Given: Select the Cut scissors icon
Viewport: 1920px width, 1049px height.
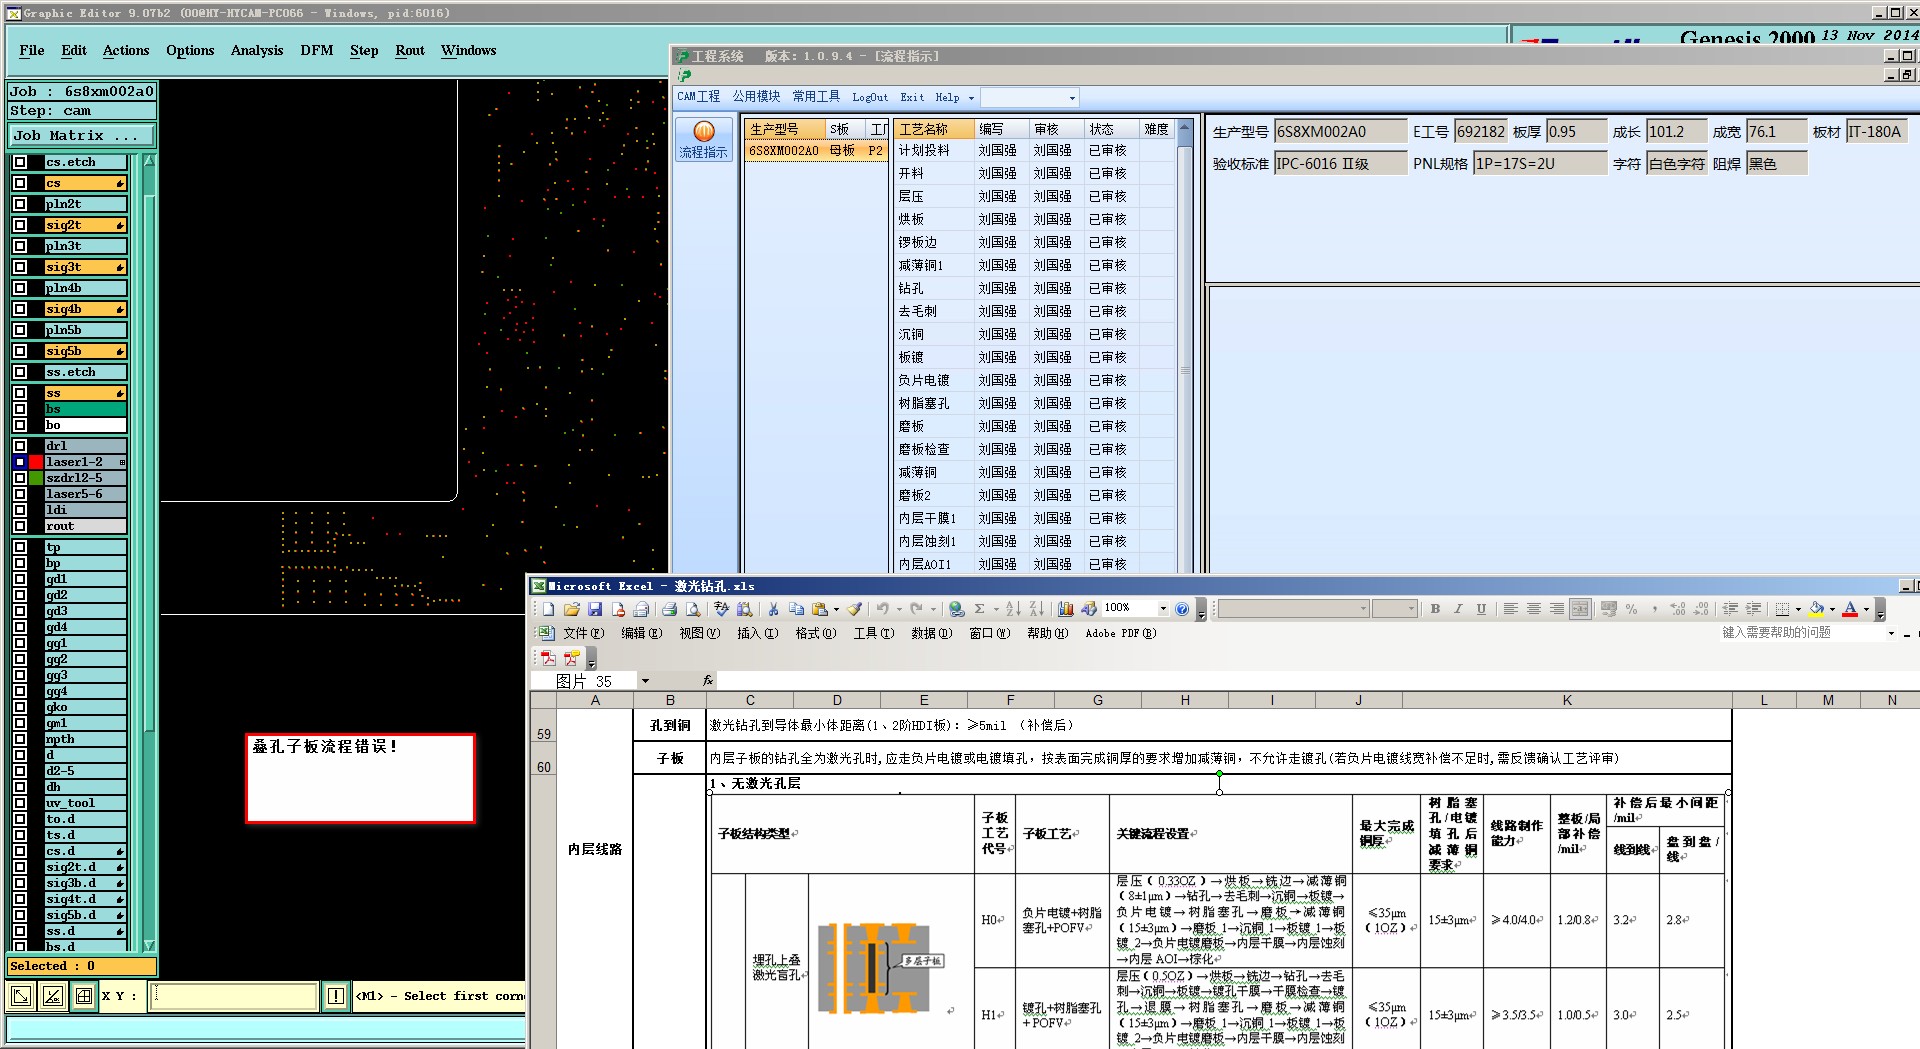Looking at the screenshot, I should [x=773, y=609].
